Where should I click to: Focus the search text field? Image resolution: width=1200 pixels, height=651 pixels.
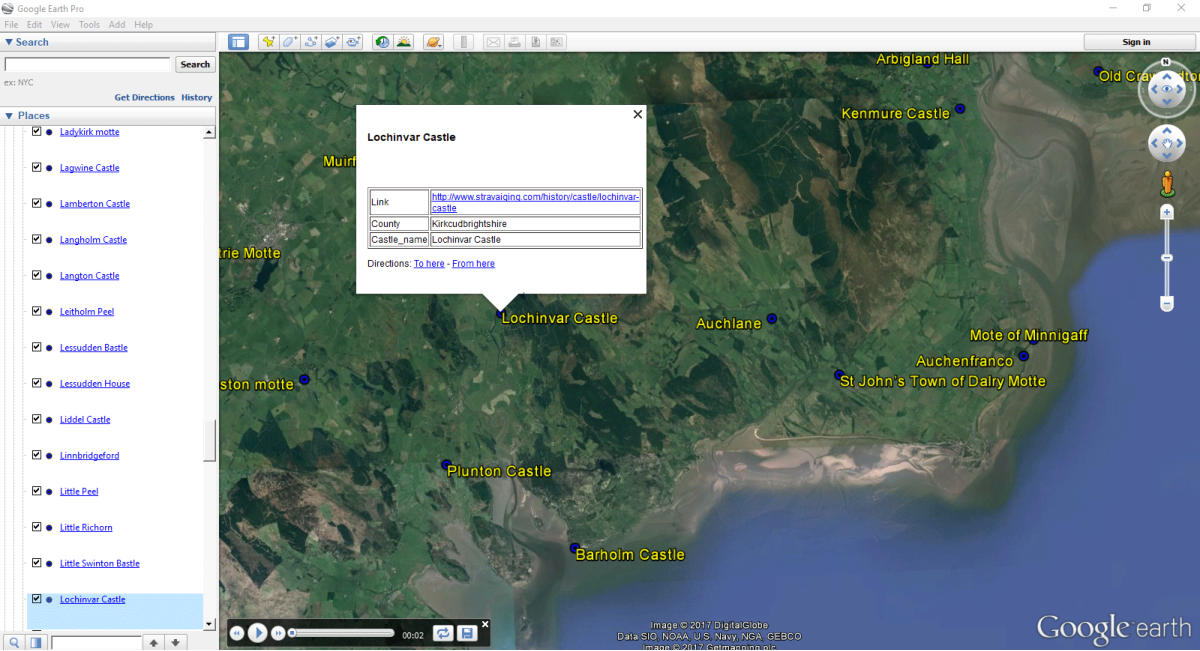pyautogui.click(x=88, y=64)
